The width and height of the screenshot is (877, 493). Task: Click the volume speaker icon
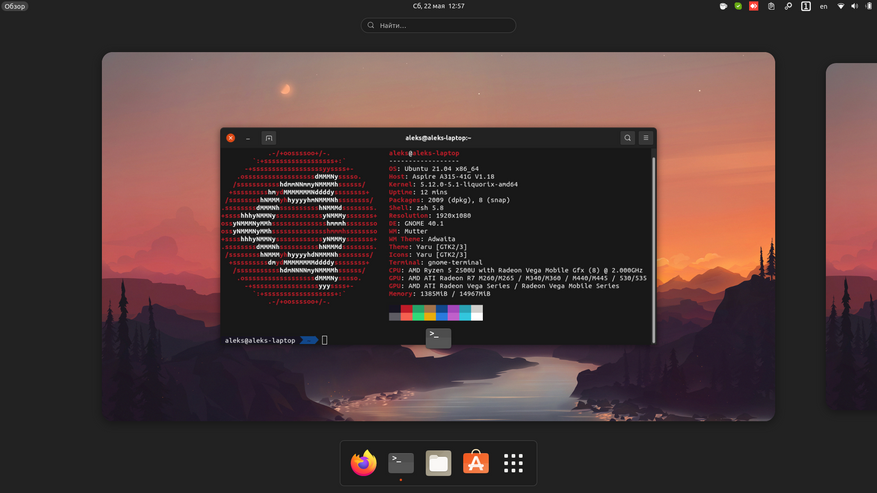855,6
